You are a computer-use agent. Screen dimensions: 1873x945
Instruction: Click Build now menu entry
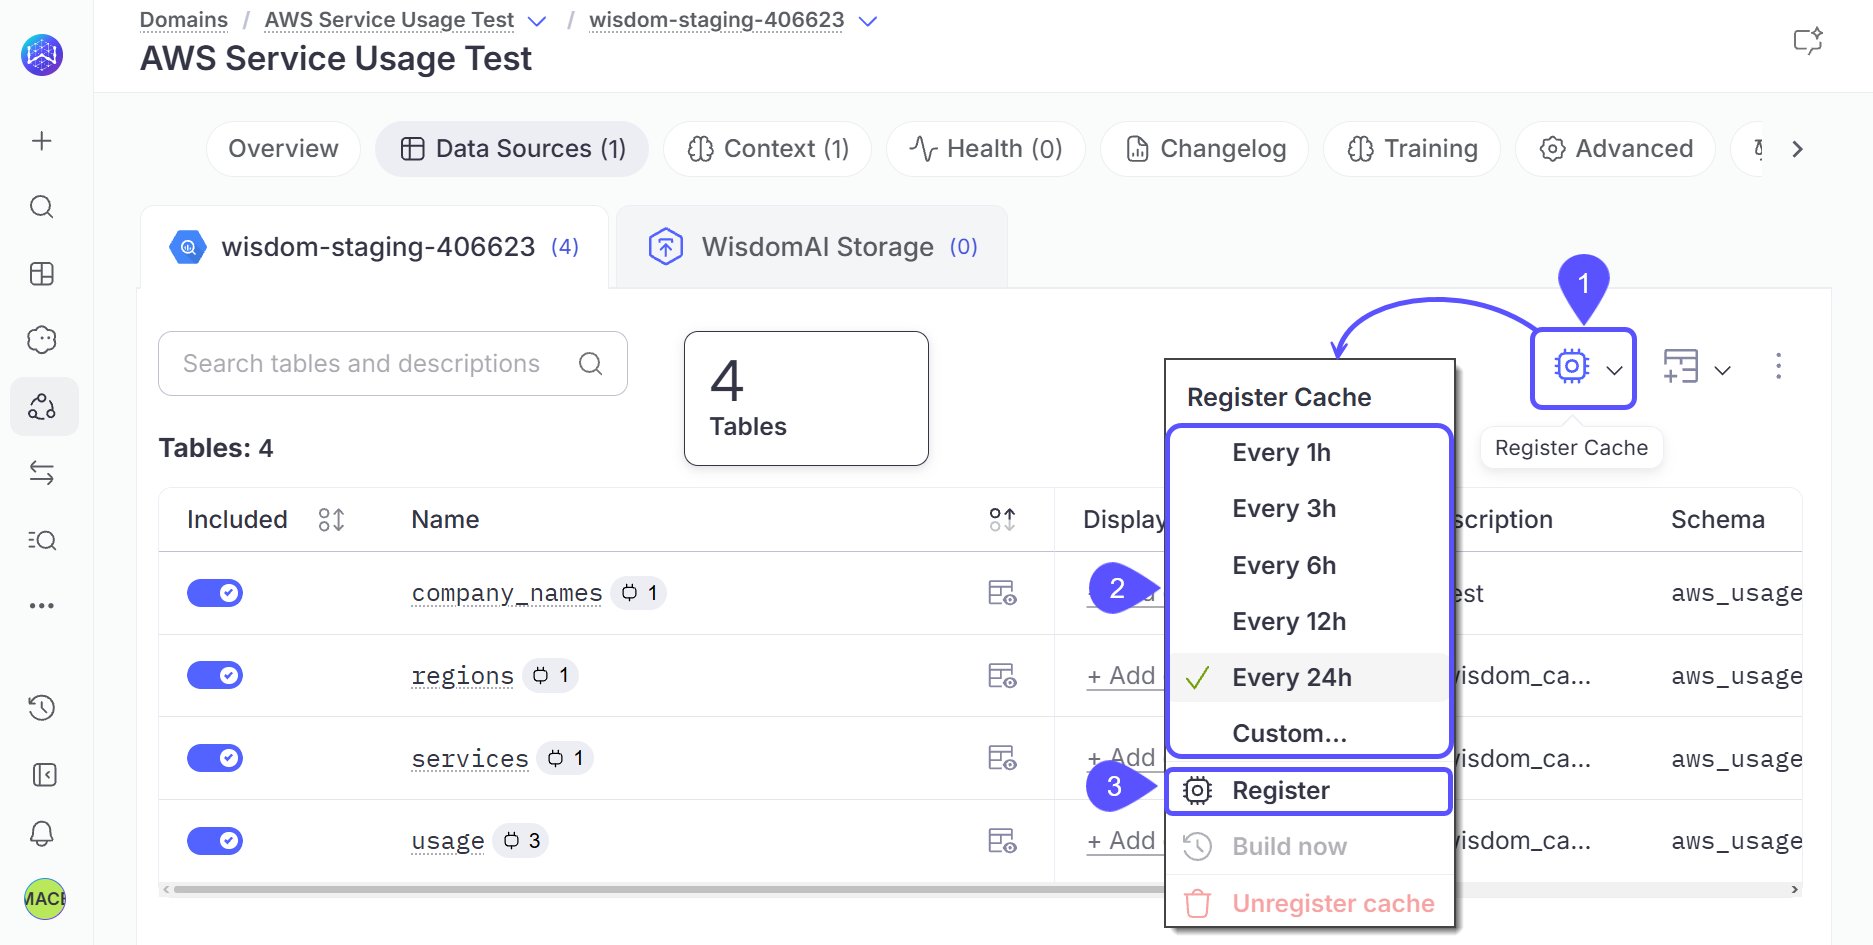pos(1309,847)
